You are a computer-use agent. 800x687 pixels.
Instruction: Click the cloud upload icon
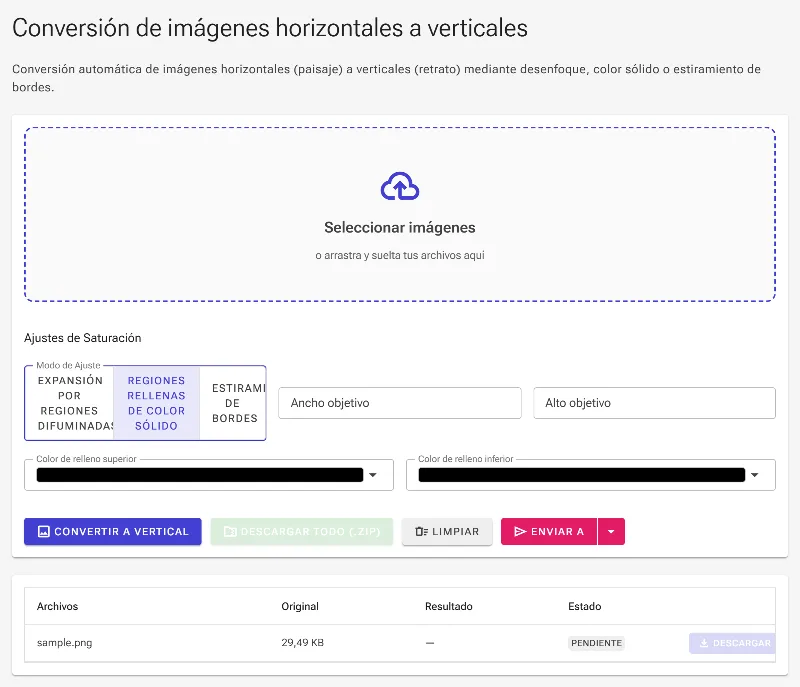click(399, 187)
